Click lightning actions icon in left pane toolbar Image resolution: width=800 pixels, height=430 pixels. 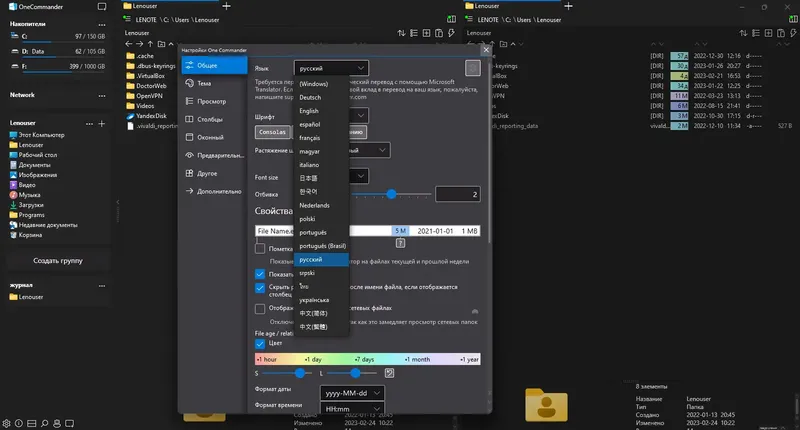(x=451, y=33)
